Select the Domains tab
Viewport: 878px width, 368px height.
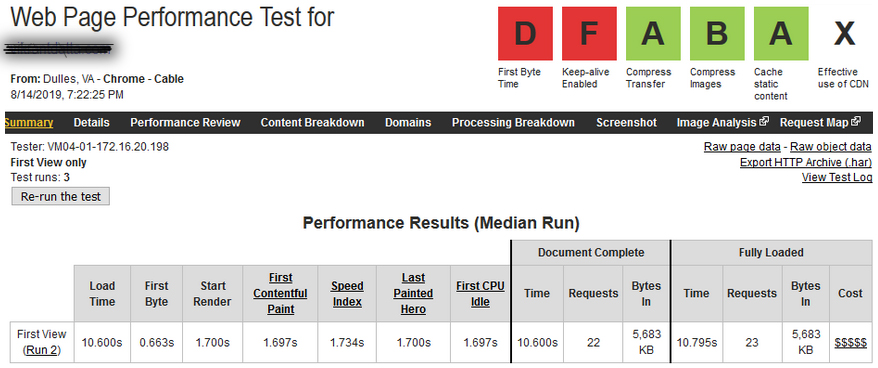(x=408, y=123)
